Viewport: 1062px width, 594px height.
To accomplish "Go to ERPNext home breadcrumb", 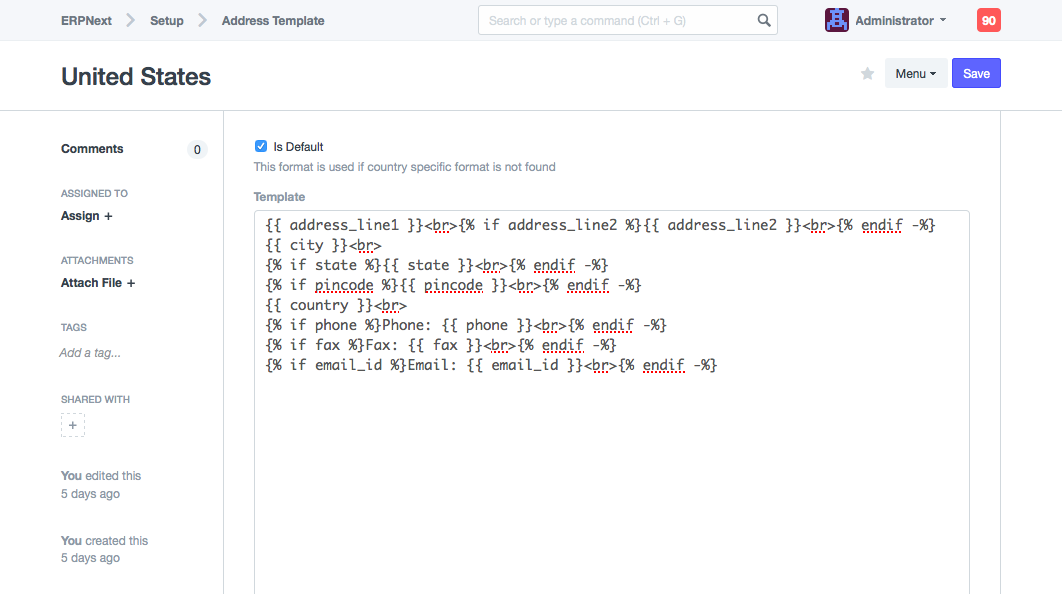I will click(86, 20).
